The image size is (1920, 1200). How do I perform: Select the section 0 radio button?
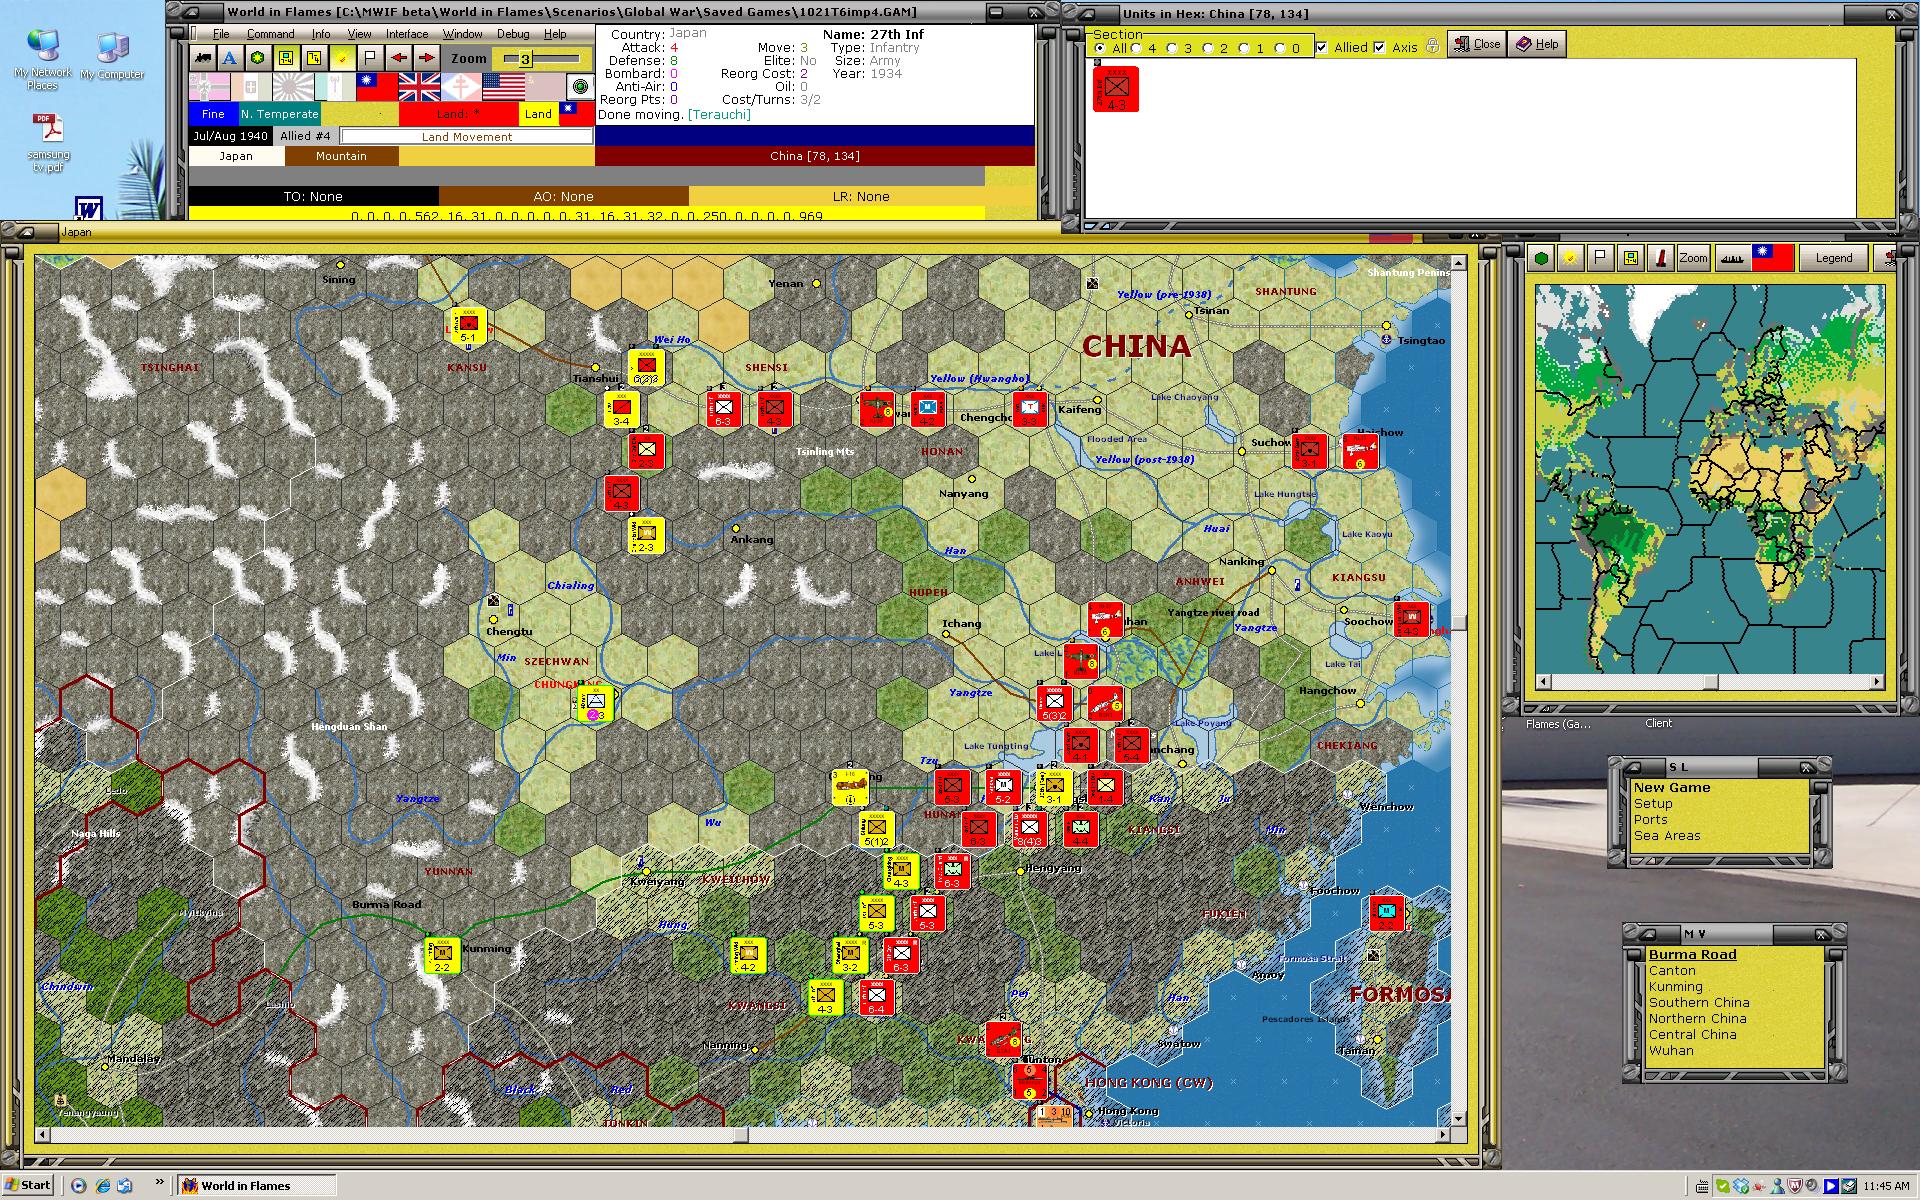tap(1280, 48)
